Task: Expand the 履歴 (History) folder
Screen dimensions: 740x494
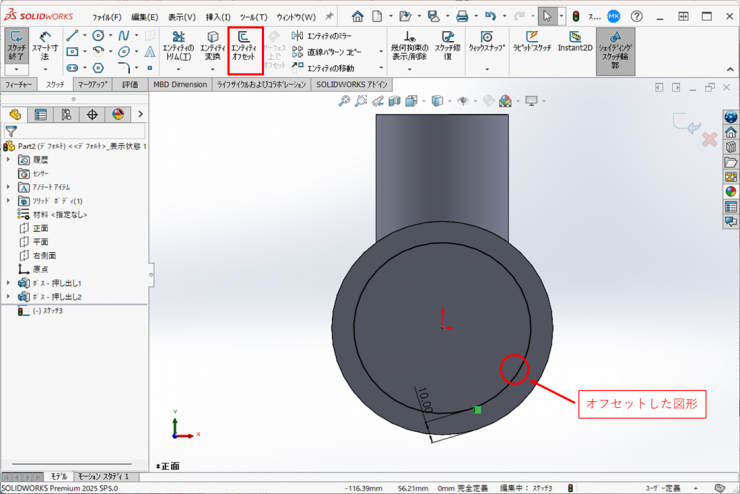Action: click(x=9, y=159)
